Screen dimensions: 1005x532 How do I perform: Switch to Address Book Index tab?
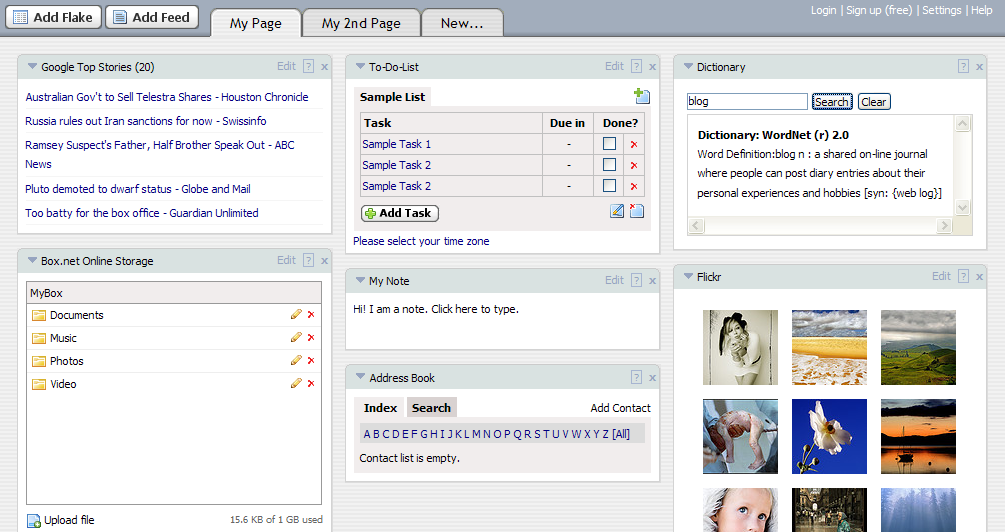pyautogui.click(x=380, y=408)
